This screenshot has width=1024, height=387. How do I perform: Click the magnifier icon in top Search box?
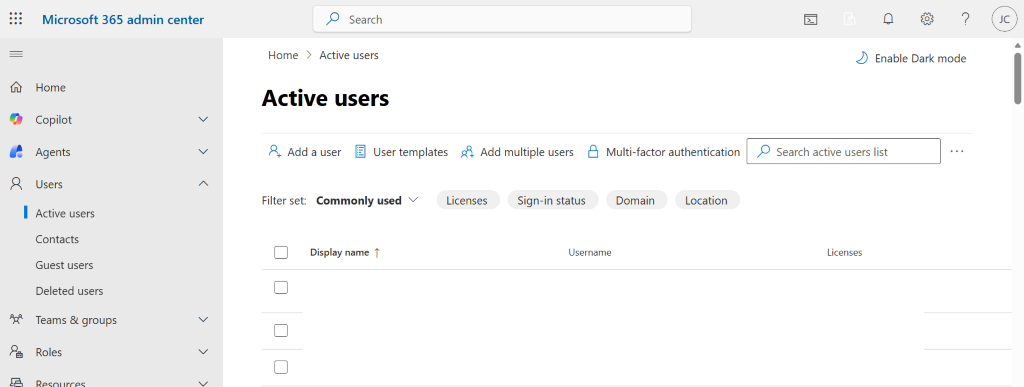click(x=333, y=19)
